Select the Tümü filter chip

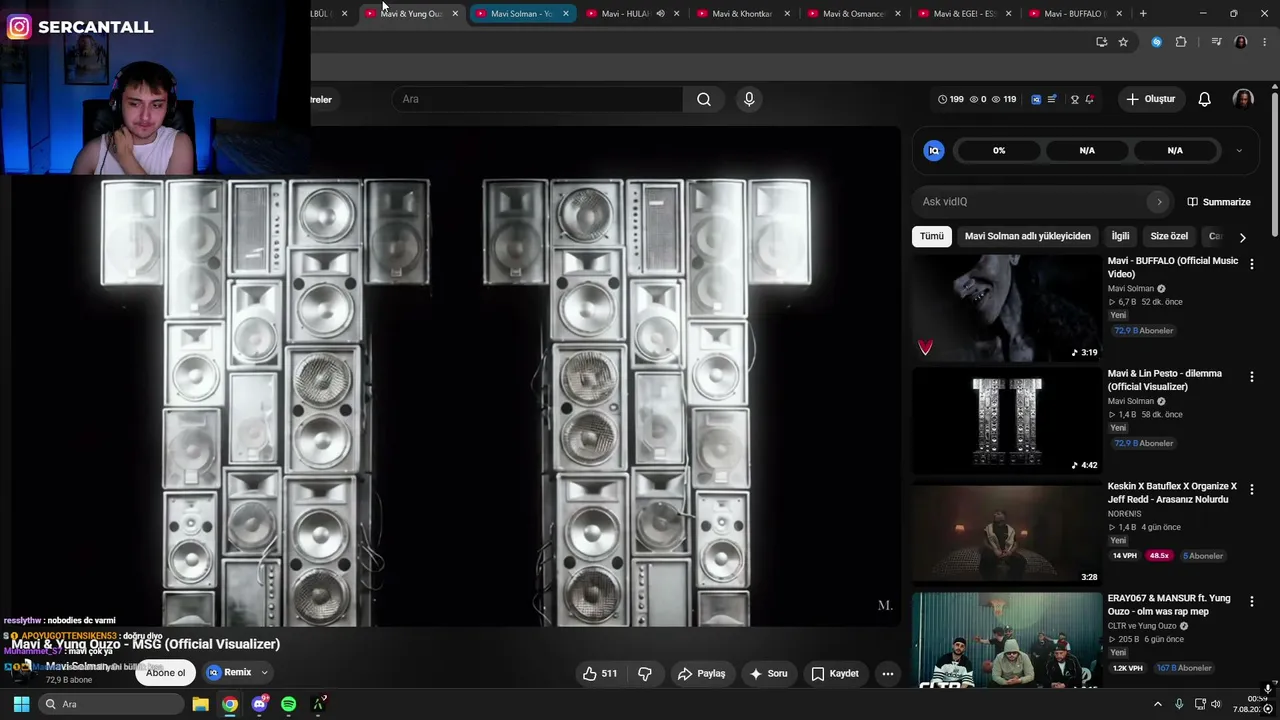click(932, 236)
